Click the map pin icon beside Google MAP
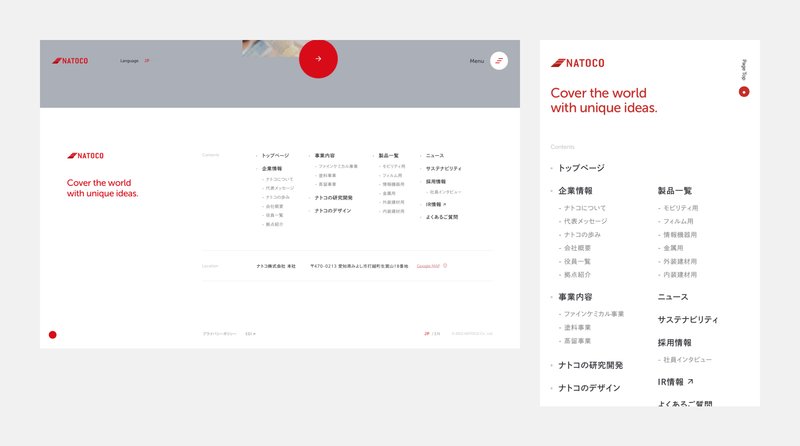 point(445,266)
